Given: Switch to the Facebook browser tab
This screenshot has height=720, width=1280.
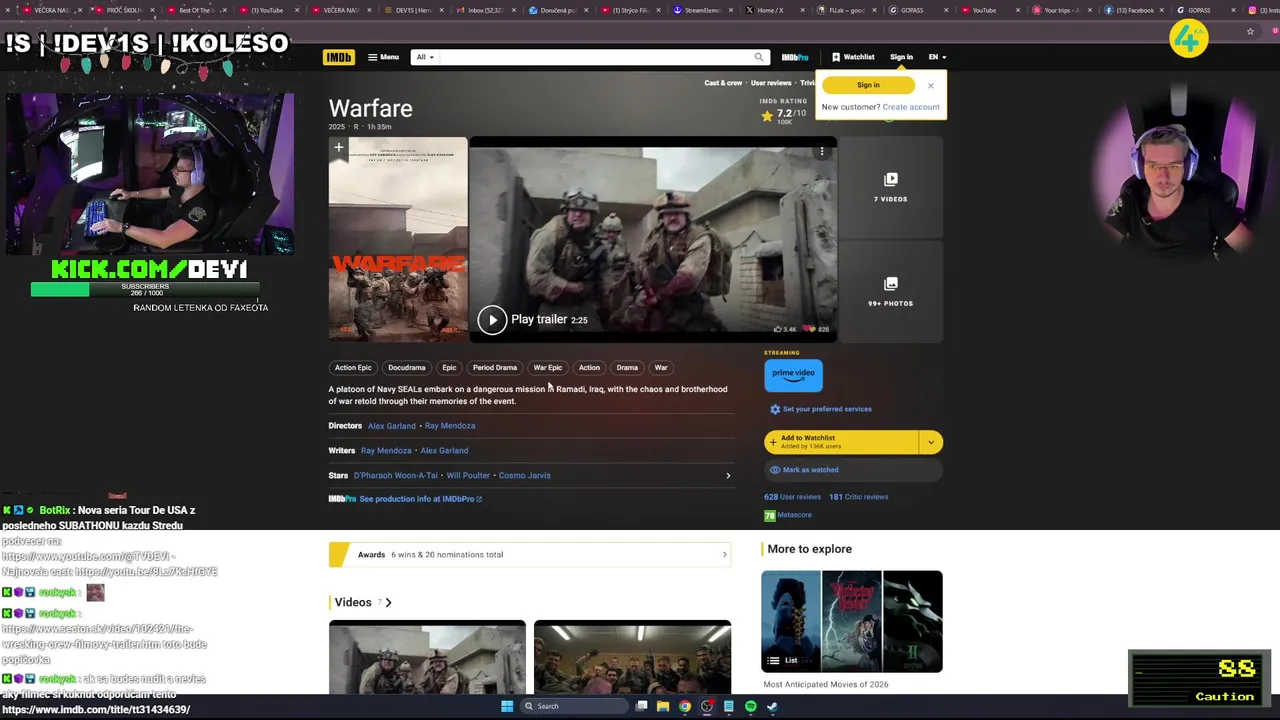Looking at the screenshot, I should [1135, 10].
